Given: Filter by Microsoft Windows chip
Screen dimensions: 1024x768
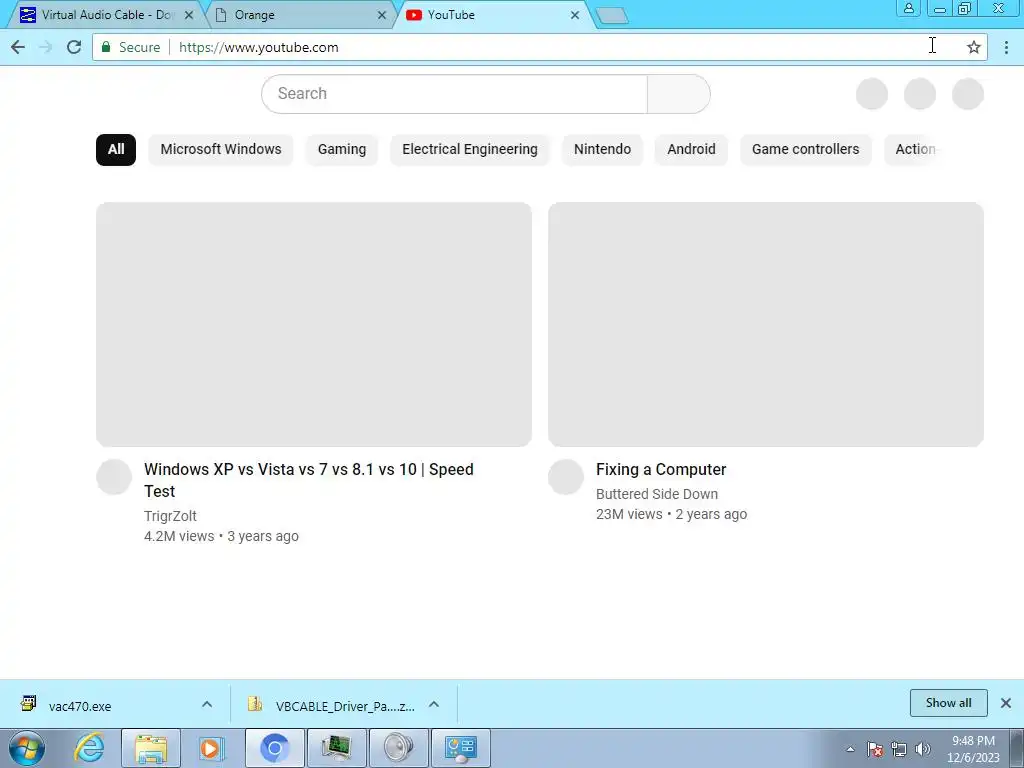Looking at the screenshot, I should click(221, 150).
